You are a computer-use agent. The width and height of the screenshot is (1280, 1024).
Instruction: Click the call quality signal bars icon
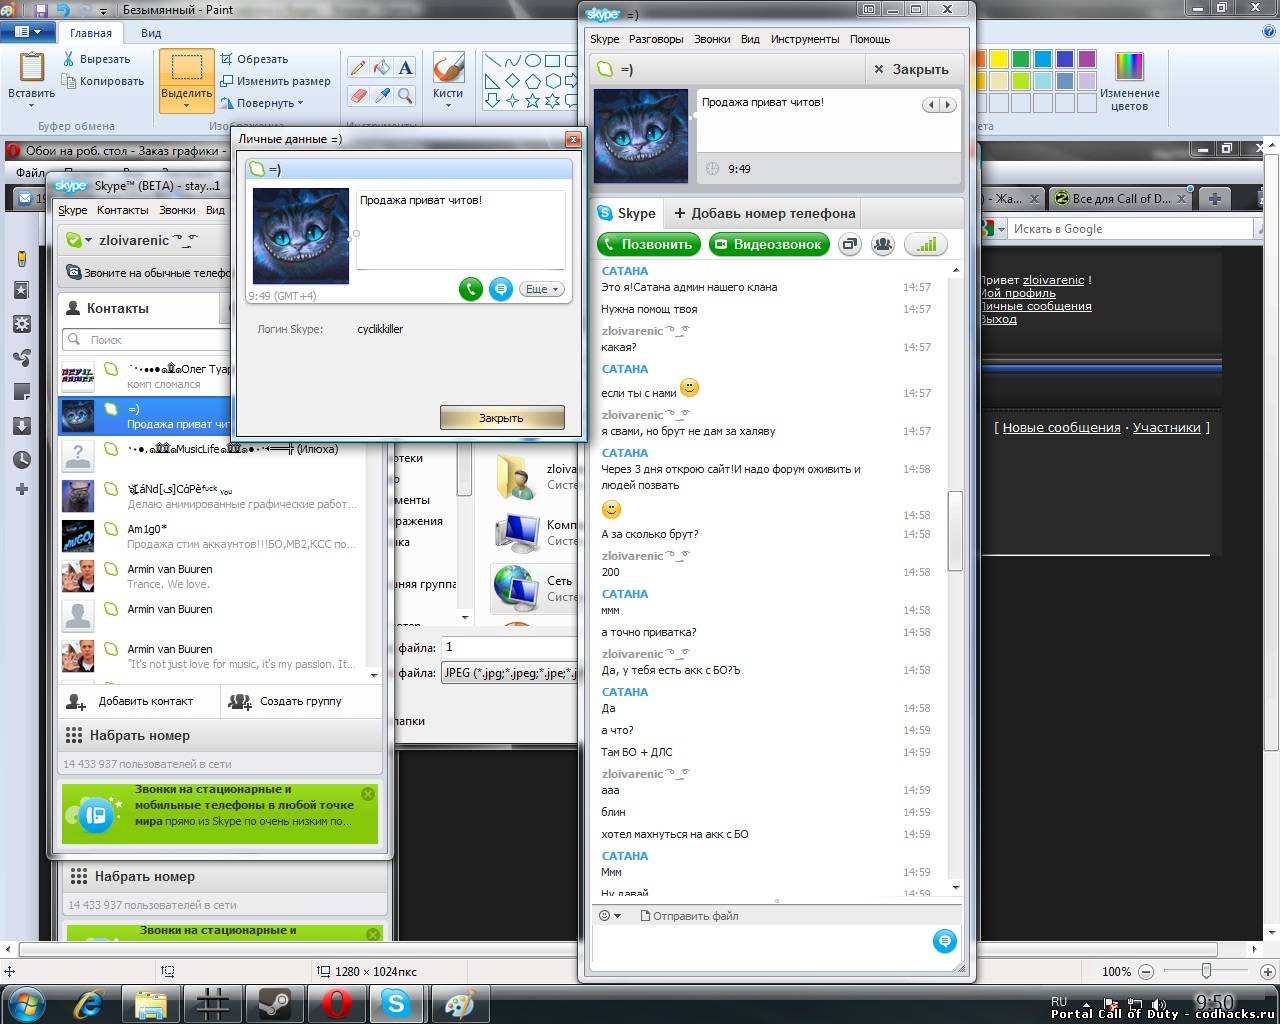[926, 244]
